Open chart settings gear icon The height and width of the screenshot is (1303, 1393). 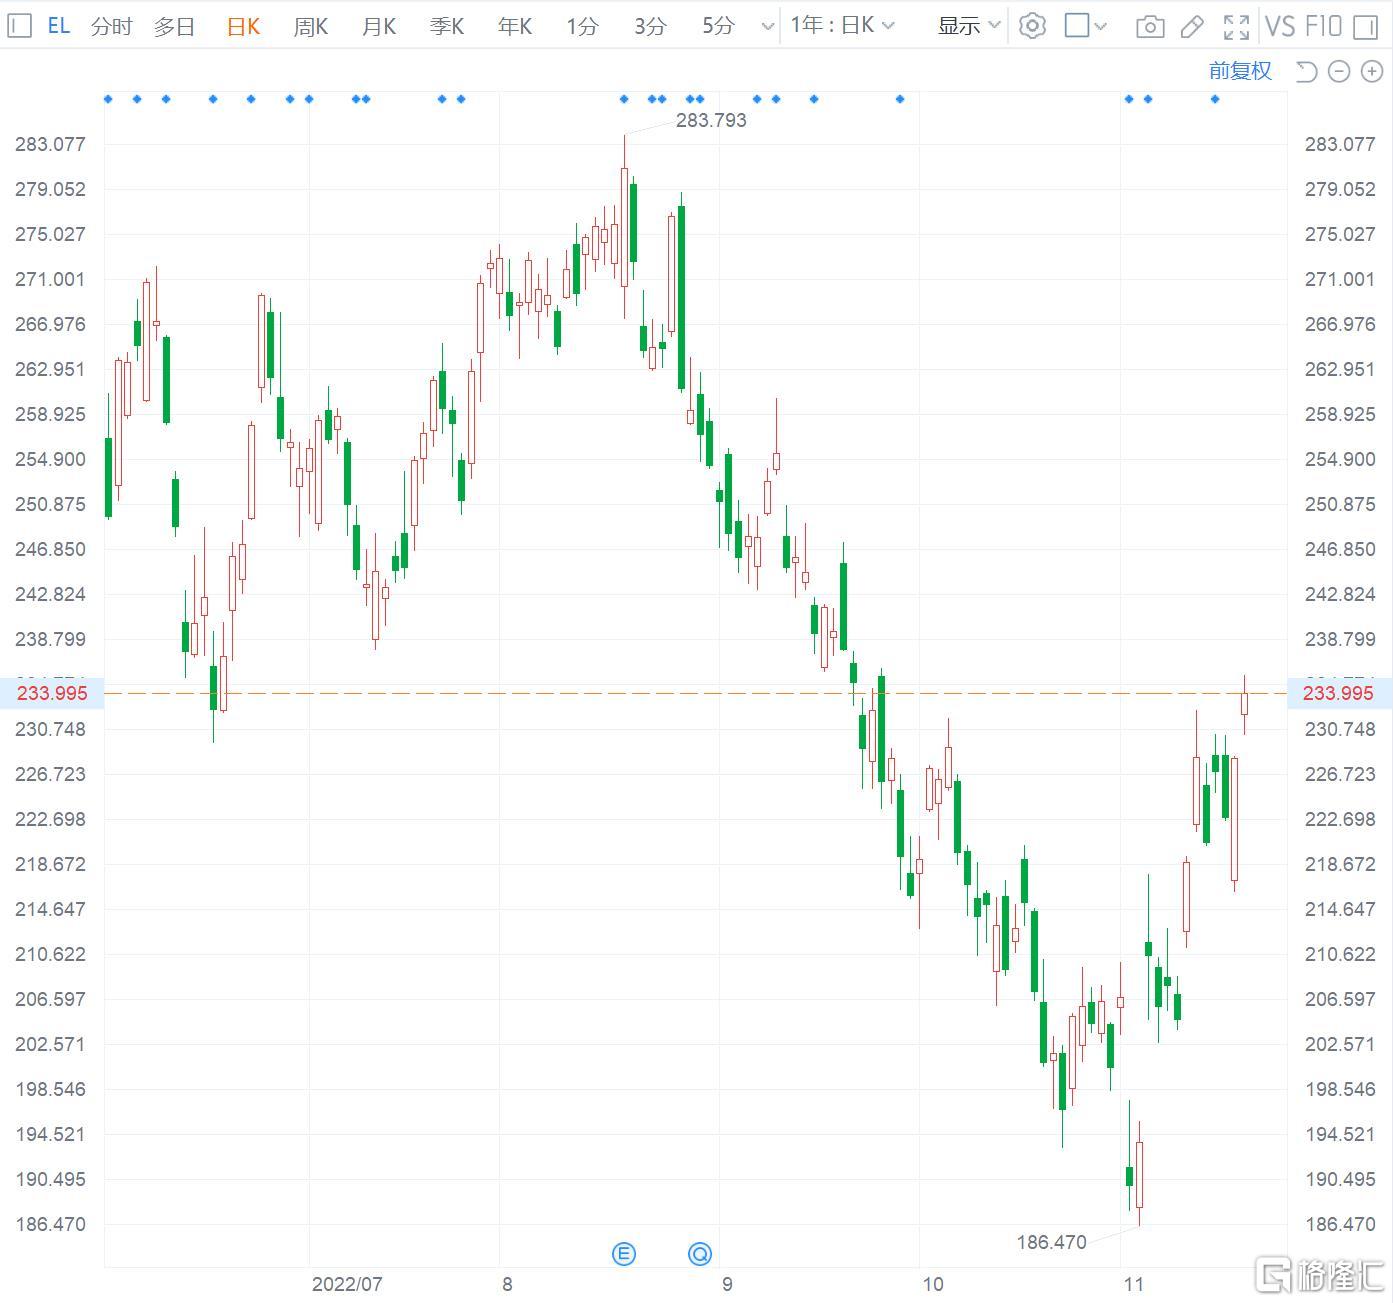point(1032,26)
